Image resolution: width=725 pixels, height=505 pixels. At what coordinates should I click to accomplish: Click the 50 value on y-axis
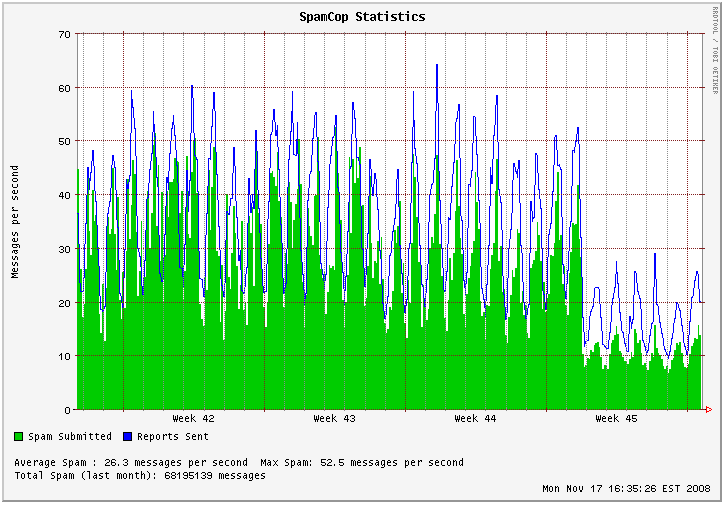(64, 141)
